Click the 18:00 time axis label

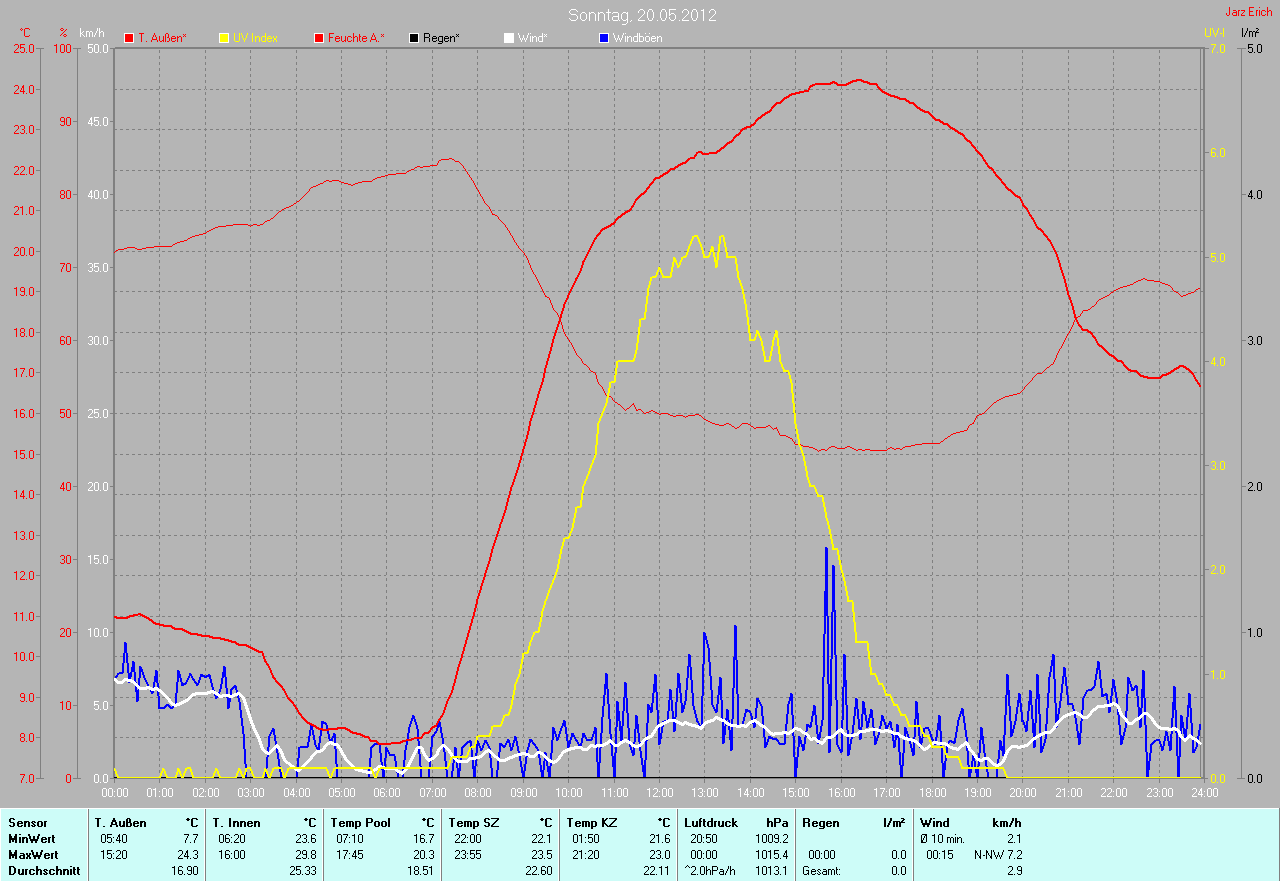pyautogui.click(x=932, y=793)
